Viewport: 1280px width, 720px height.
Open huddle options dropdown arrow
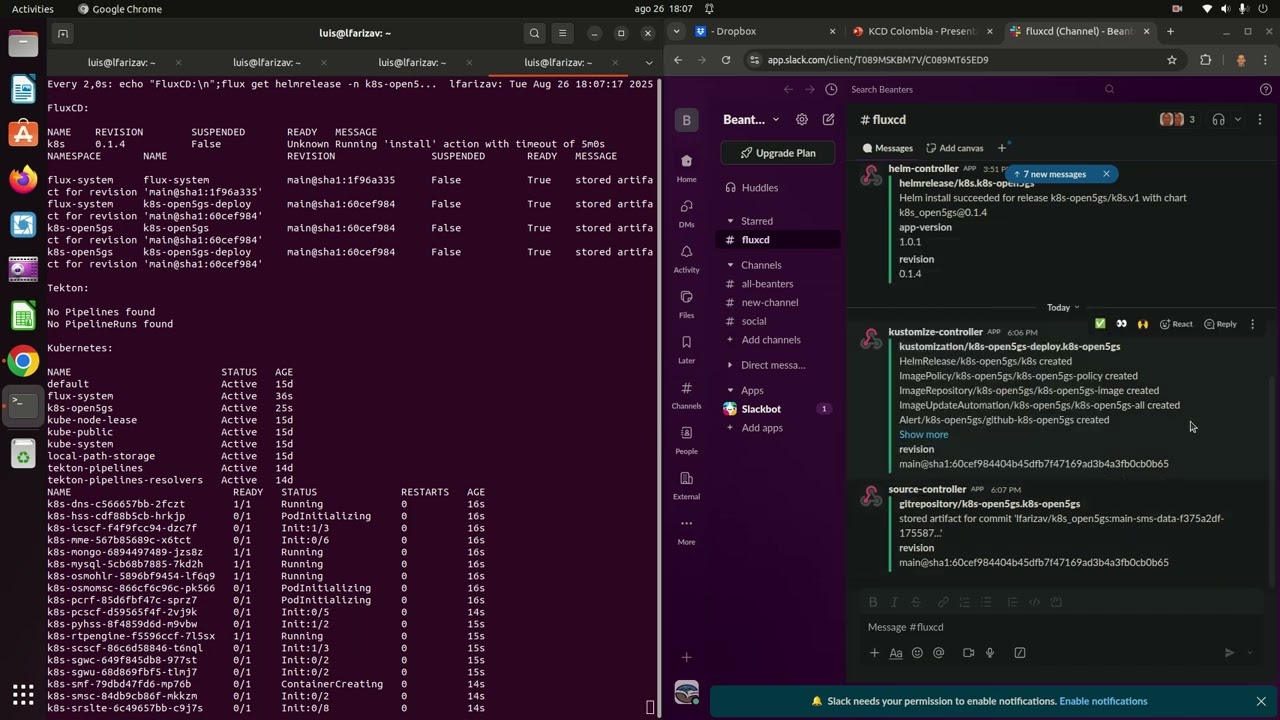click(1238, 120)
